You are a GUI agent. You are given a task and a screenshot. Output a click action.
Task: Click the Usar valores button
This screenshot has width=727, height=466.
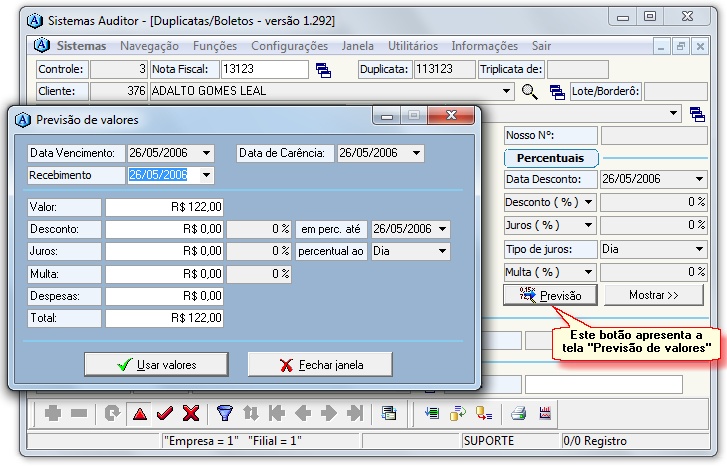point(156,364)
